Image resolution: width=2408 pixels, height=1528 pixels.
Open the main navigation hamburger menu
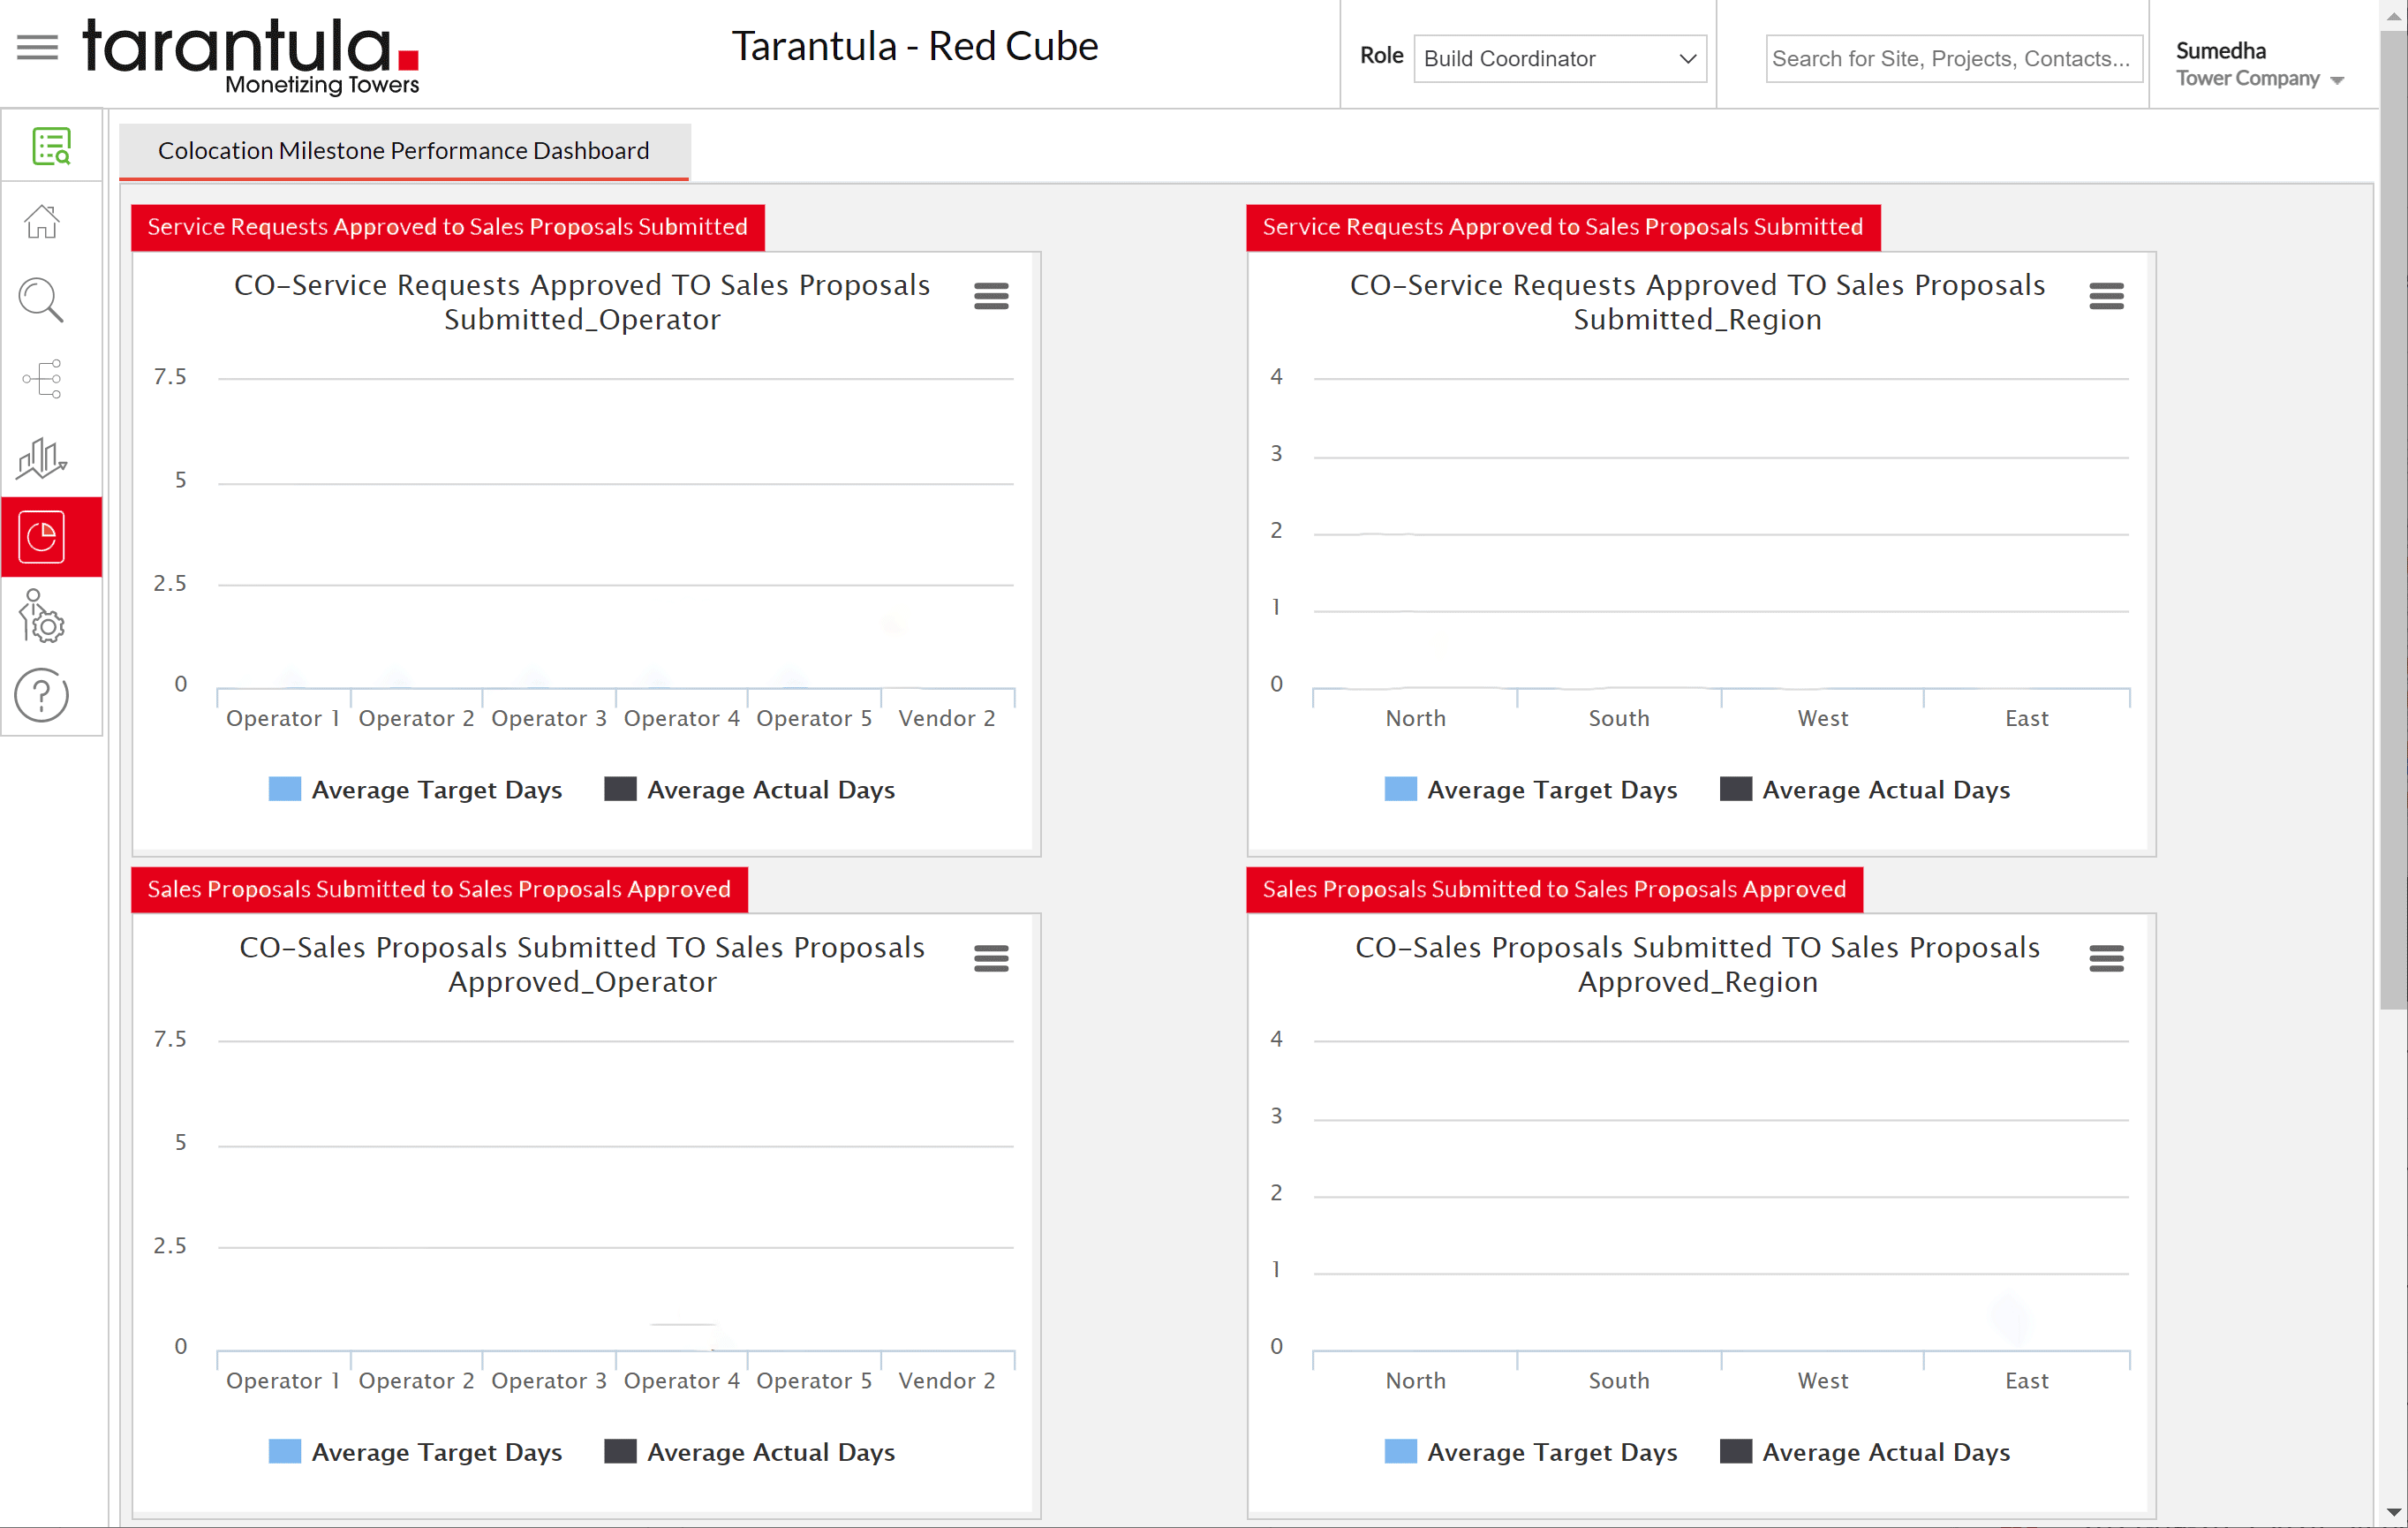tap(36, 47)
